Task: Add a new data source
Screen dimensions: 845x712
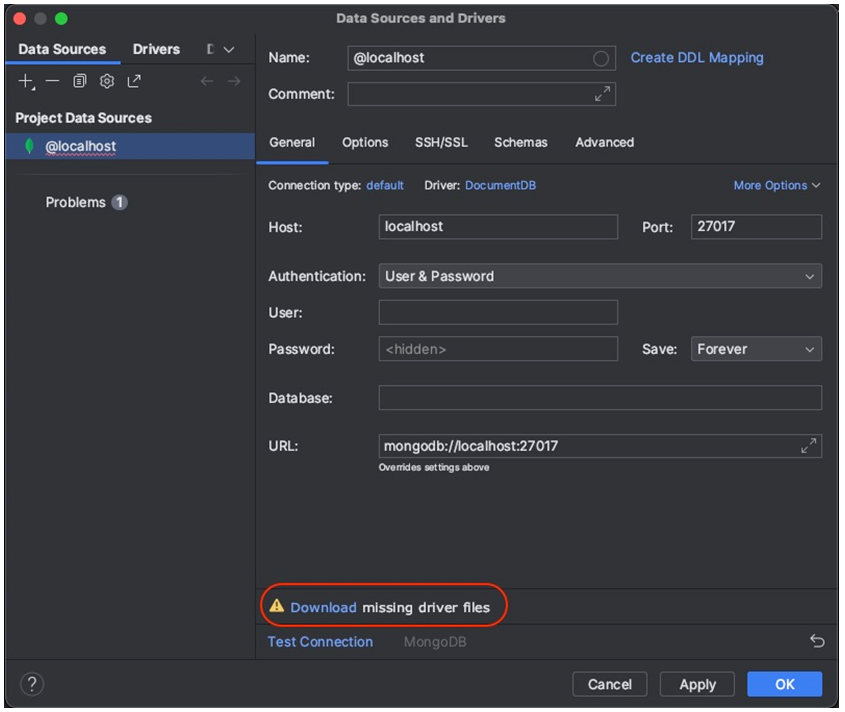Action: (24, 81)
